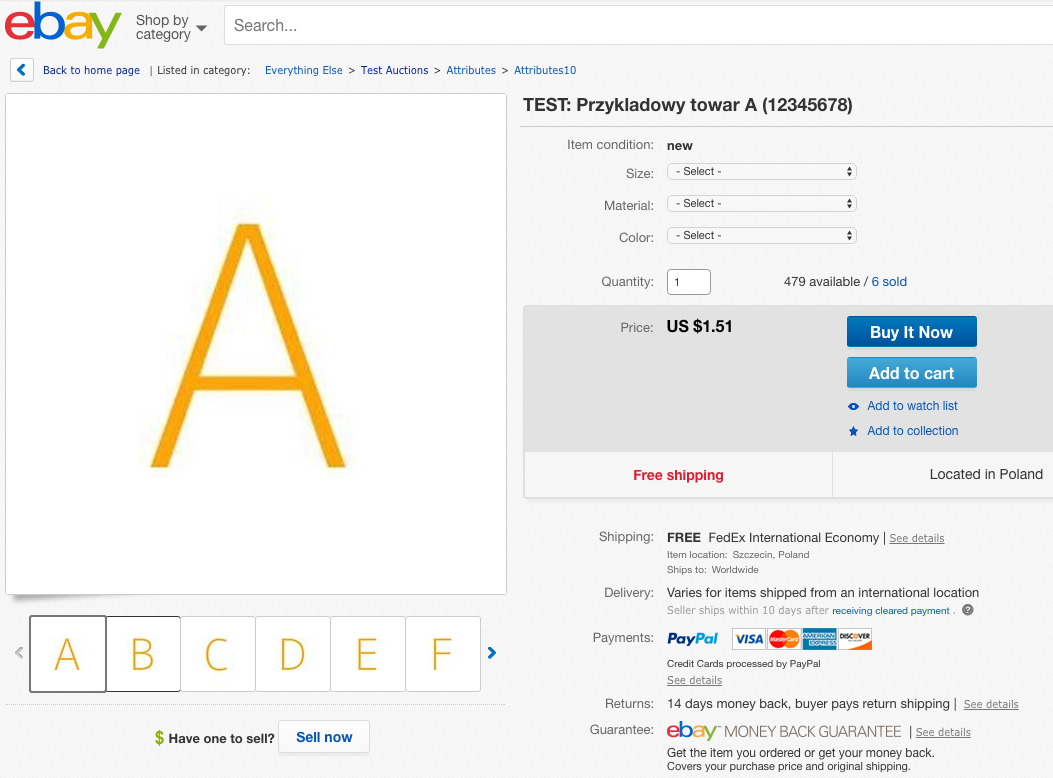1053x778 pixels.
Task: Select thumbnail image E
Action: coord(367,653)
